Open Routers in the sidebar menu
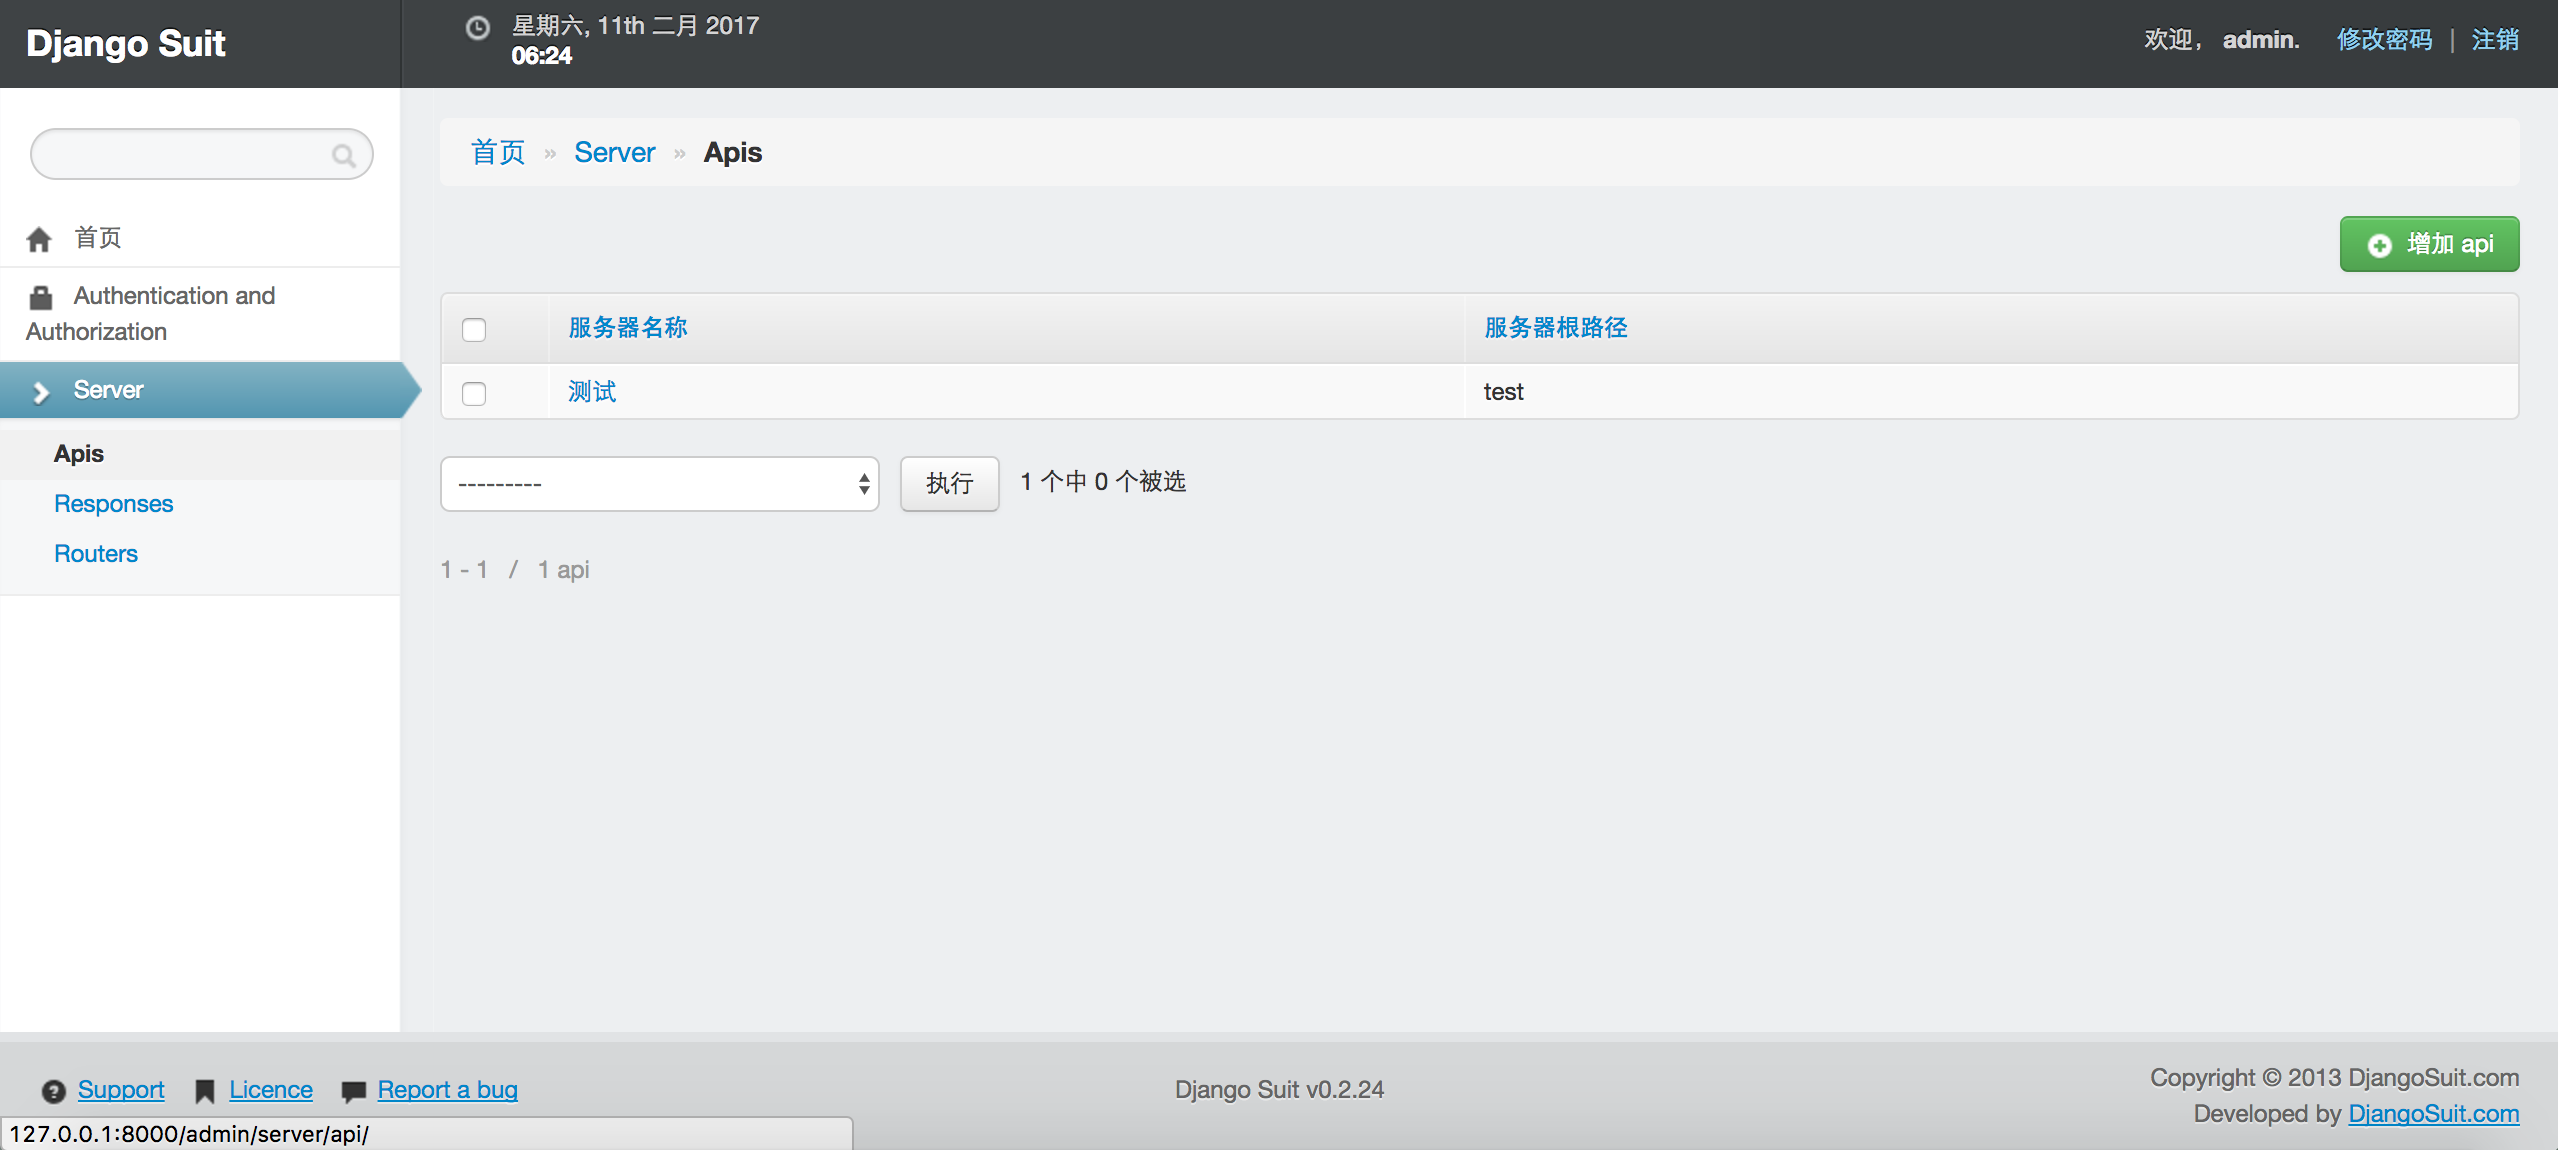The height and width of the screenshot is (1150, 2558). (x=95, y=554)
